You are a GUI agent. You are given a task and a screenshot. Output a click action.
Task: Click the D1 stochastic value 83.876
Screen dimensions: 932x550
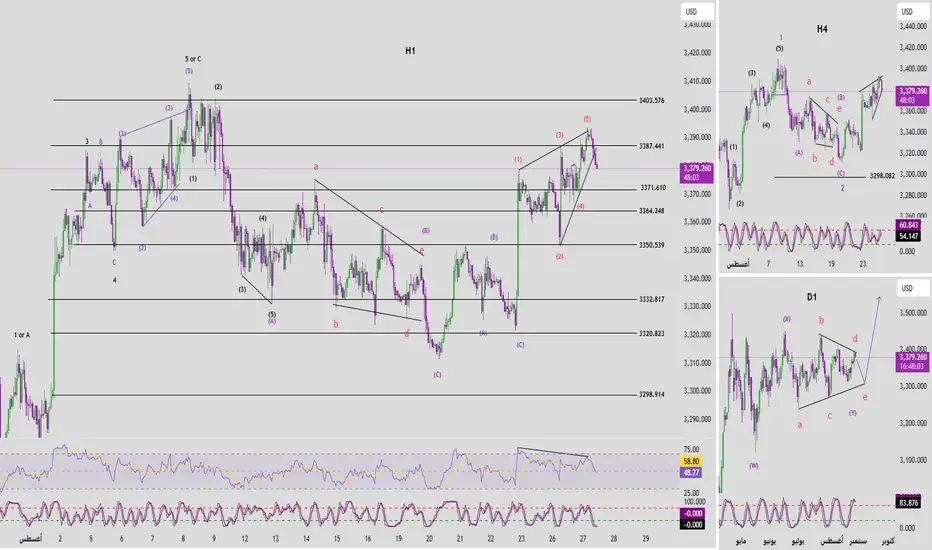909,503
